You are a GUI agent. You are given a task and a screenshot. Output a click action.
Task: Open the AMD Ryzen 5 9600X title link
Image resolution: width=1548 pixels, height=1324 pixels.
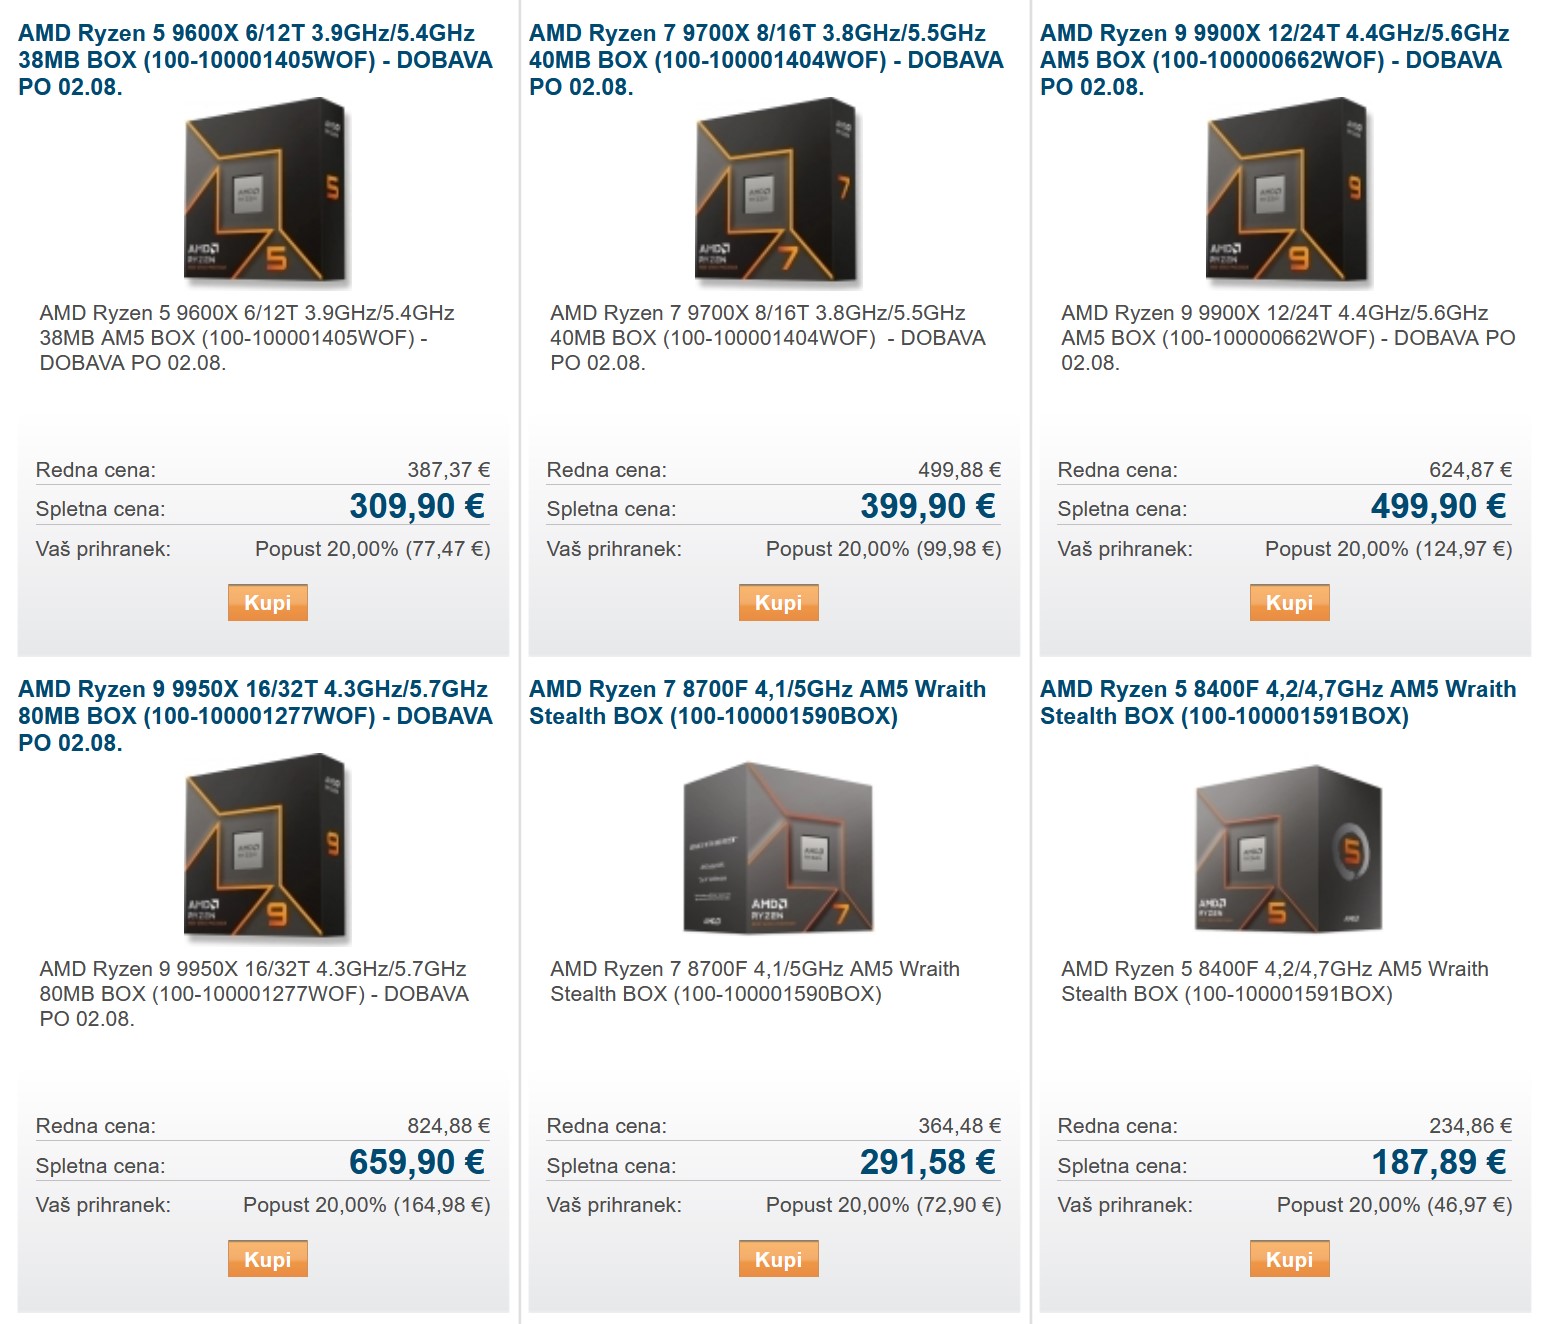tap(255, 60)
